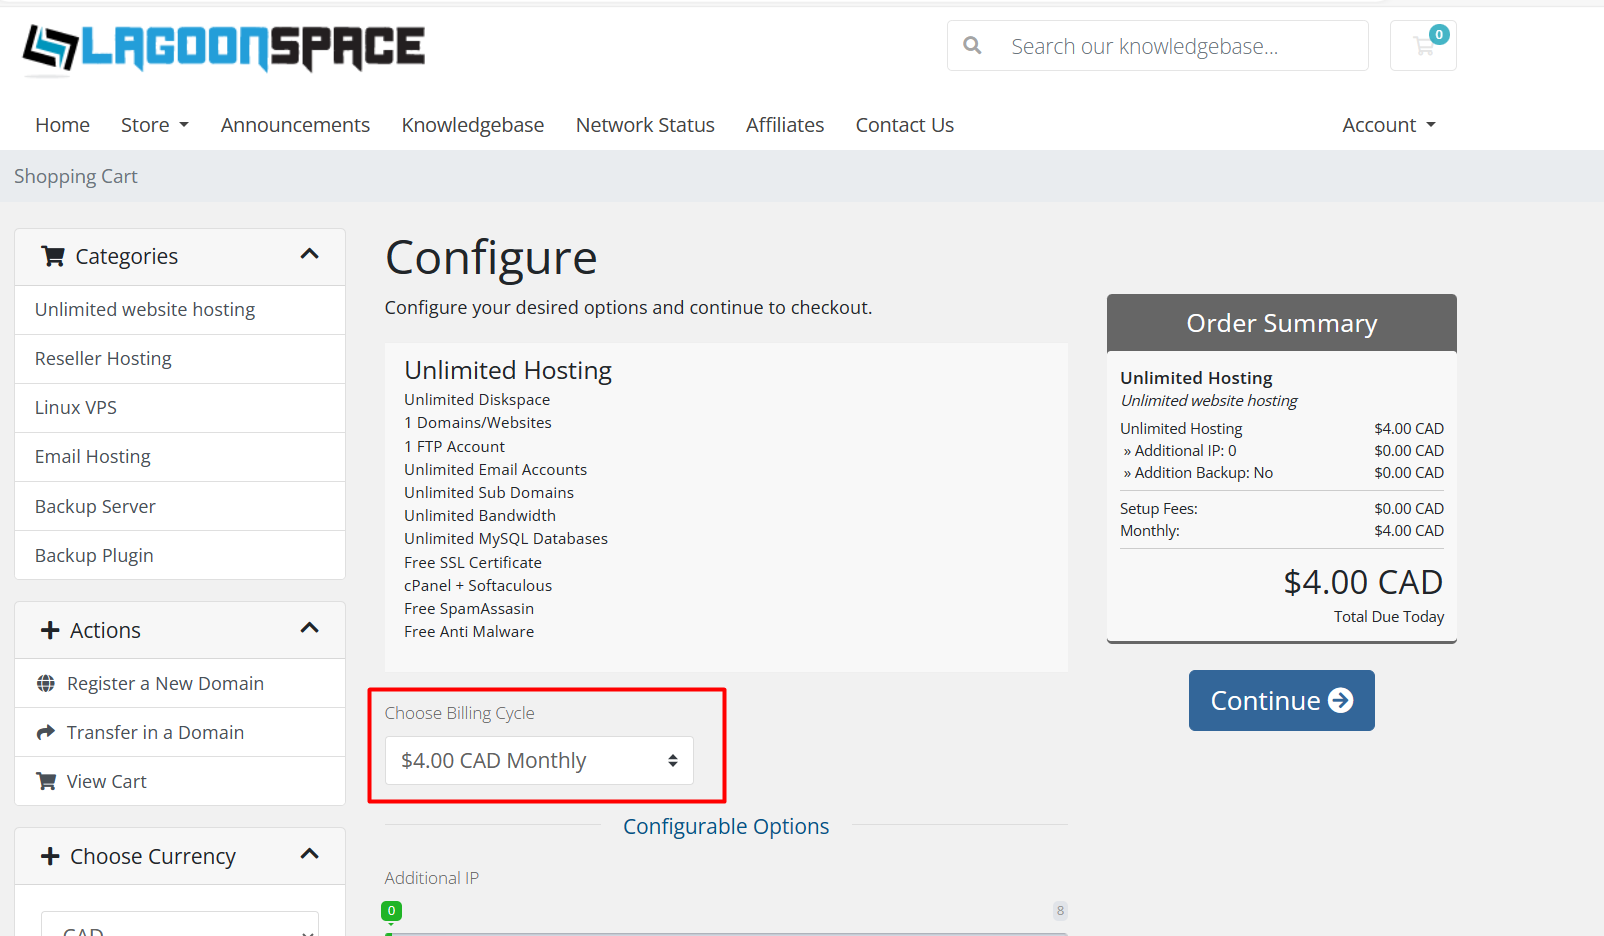
Task: Click the Categories cart icon in sidebar
Action: pos(53,257)
